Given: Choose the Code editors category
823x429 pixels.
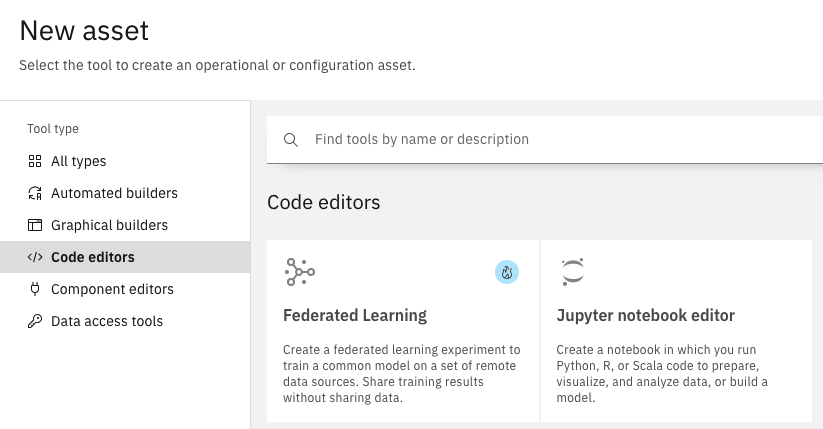Looking at the screenshot, I should [93, 257].
